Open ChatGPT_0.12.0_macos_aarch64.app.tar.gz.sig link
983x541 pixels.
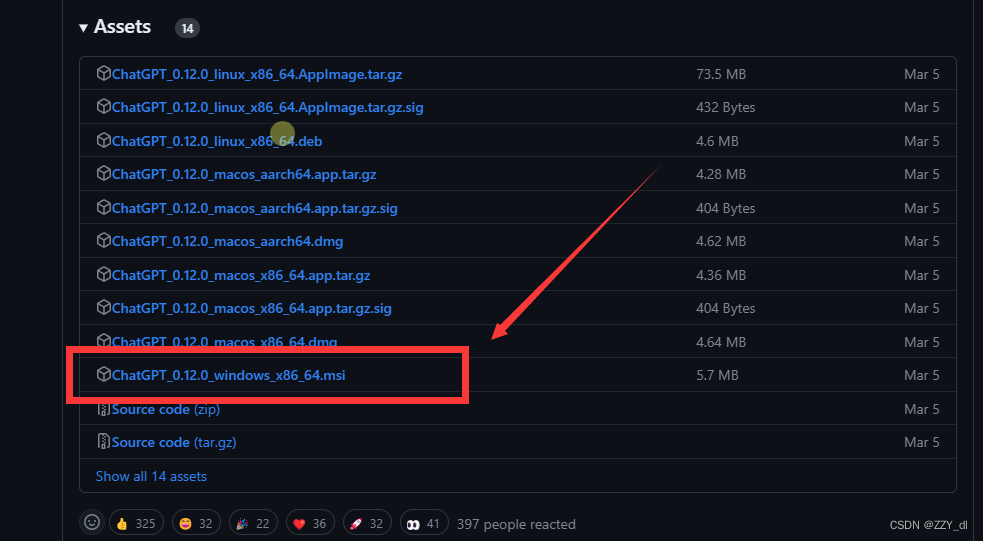click(x=255, y=208)
